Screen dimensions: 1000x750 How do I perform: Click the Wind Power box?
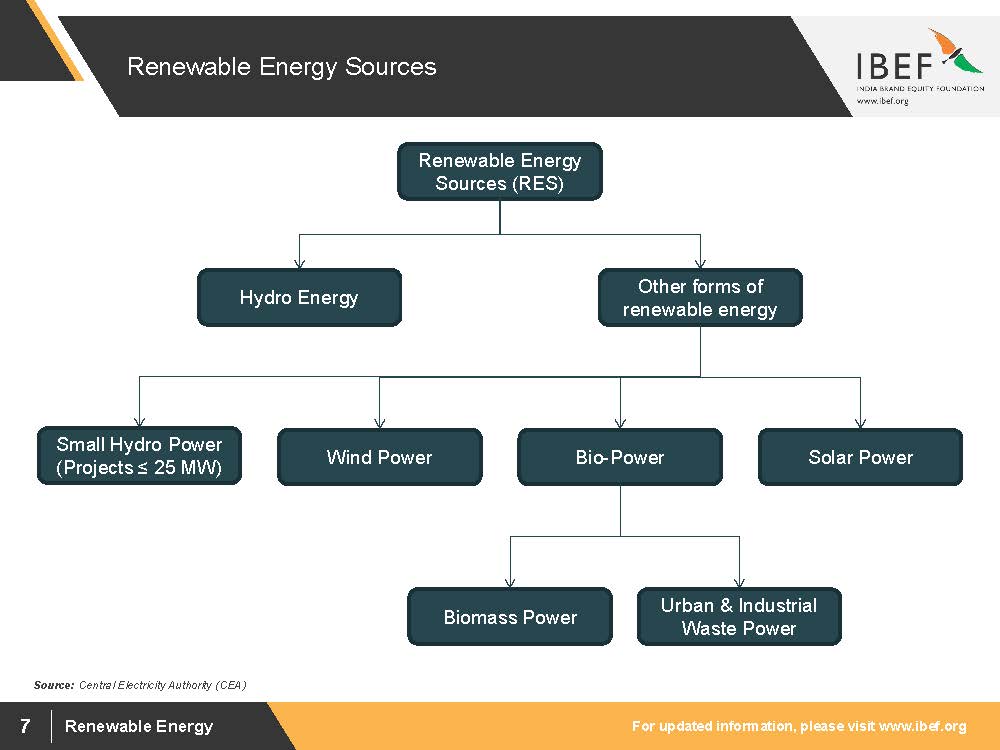[379, 457]
